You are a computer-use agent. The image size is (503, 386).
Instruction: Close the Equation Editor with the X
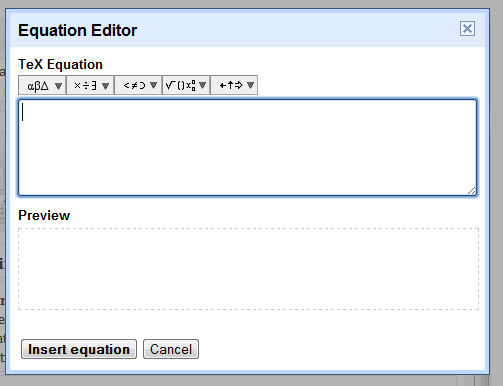click(x=467, y=29)
